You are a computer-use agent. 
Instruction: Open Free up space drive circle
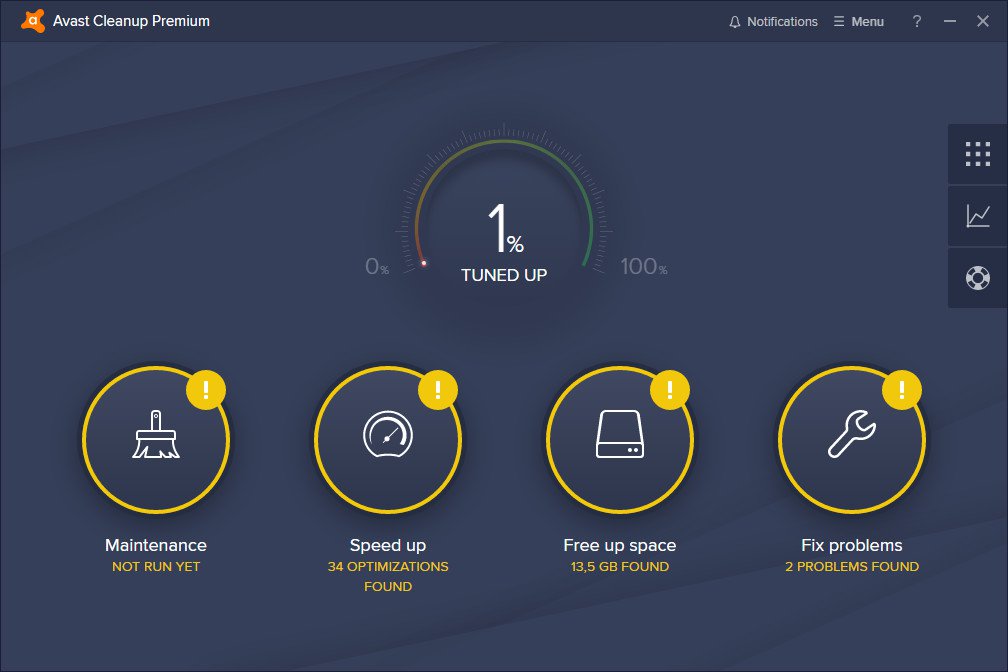620,439
